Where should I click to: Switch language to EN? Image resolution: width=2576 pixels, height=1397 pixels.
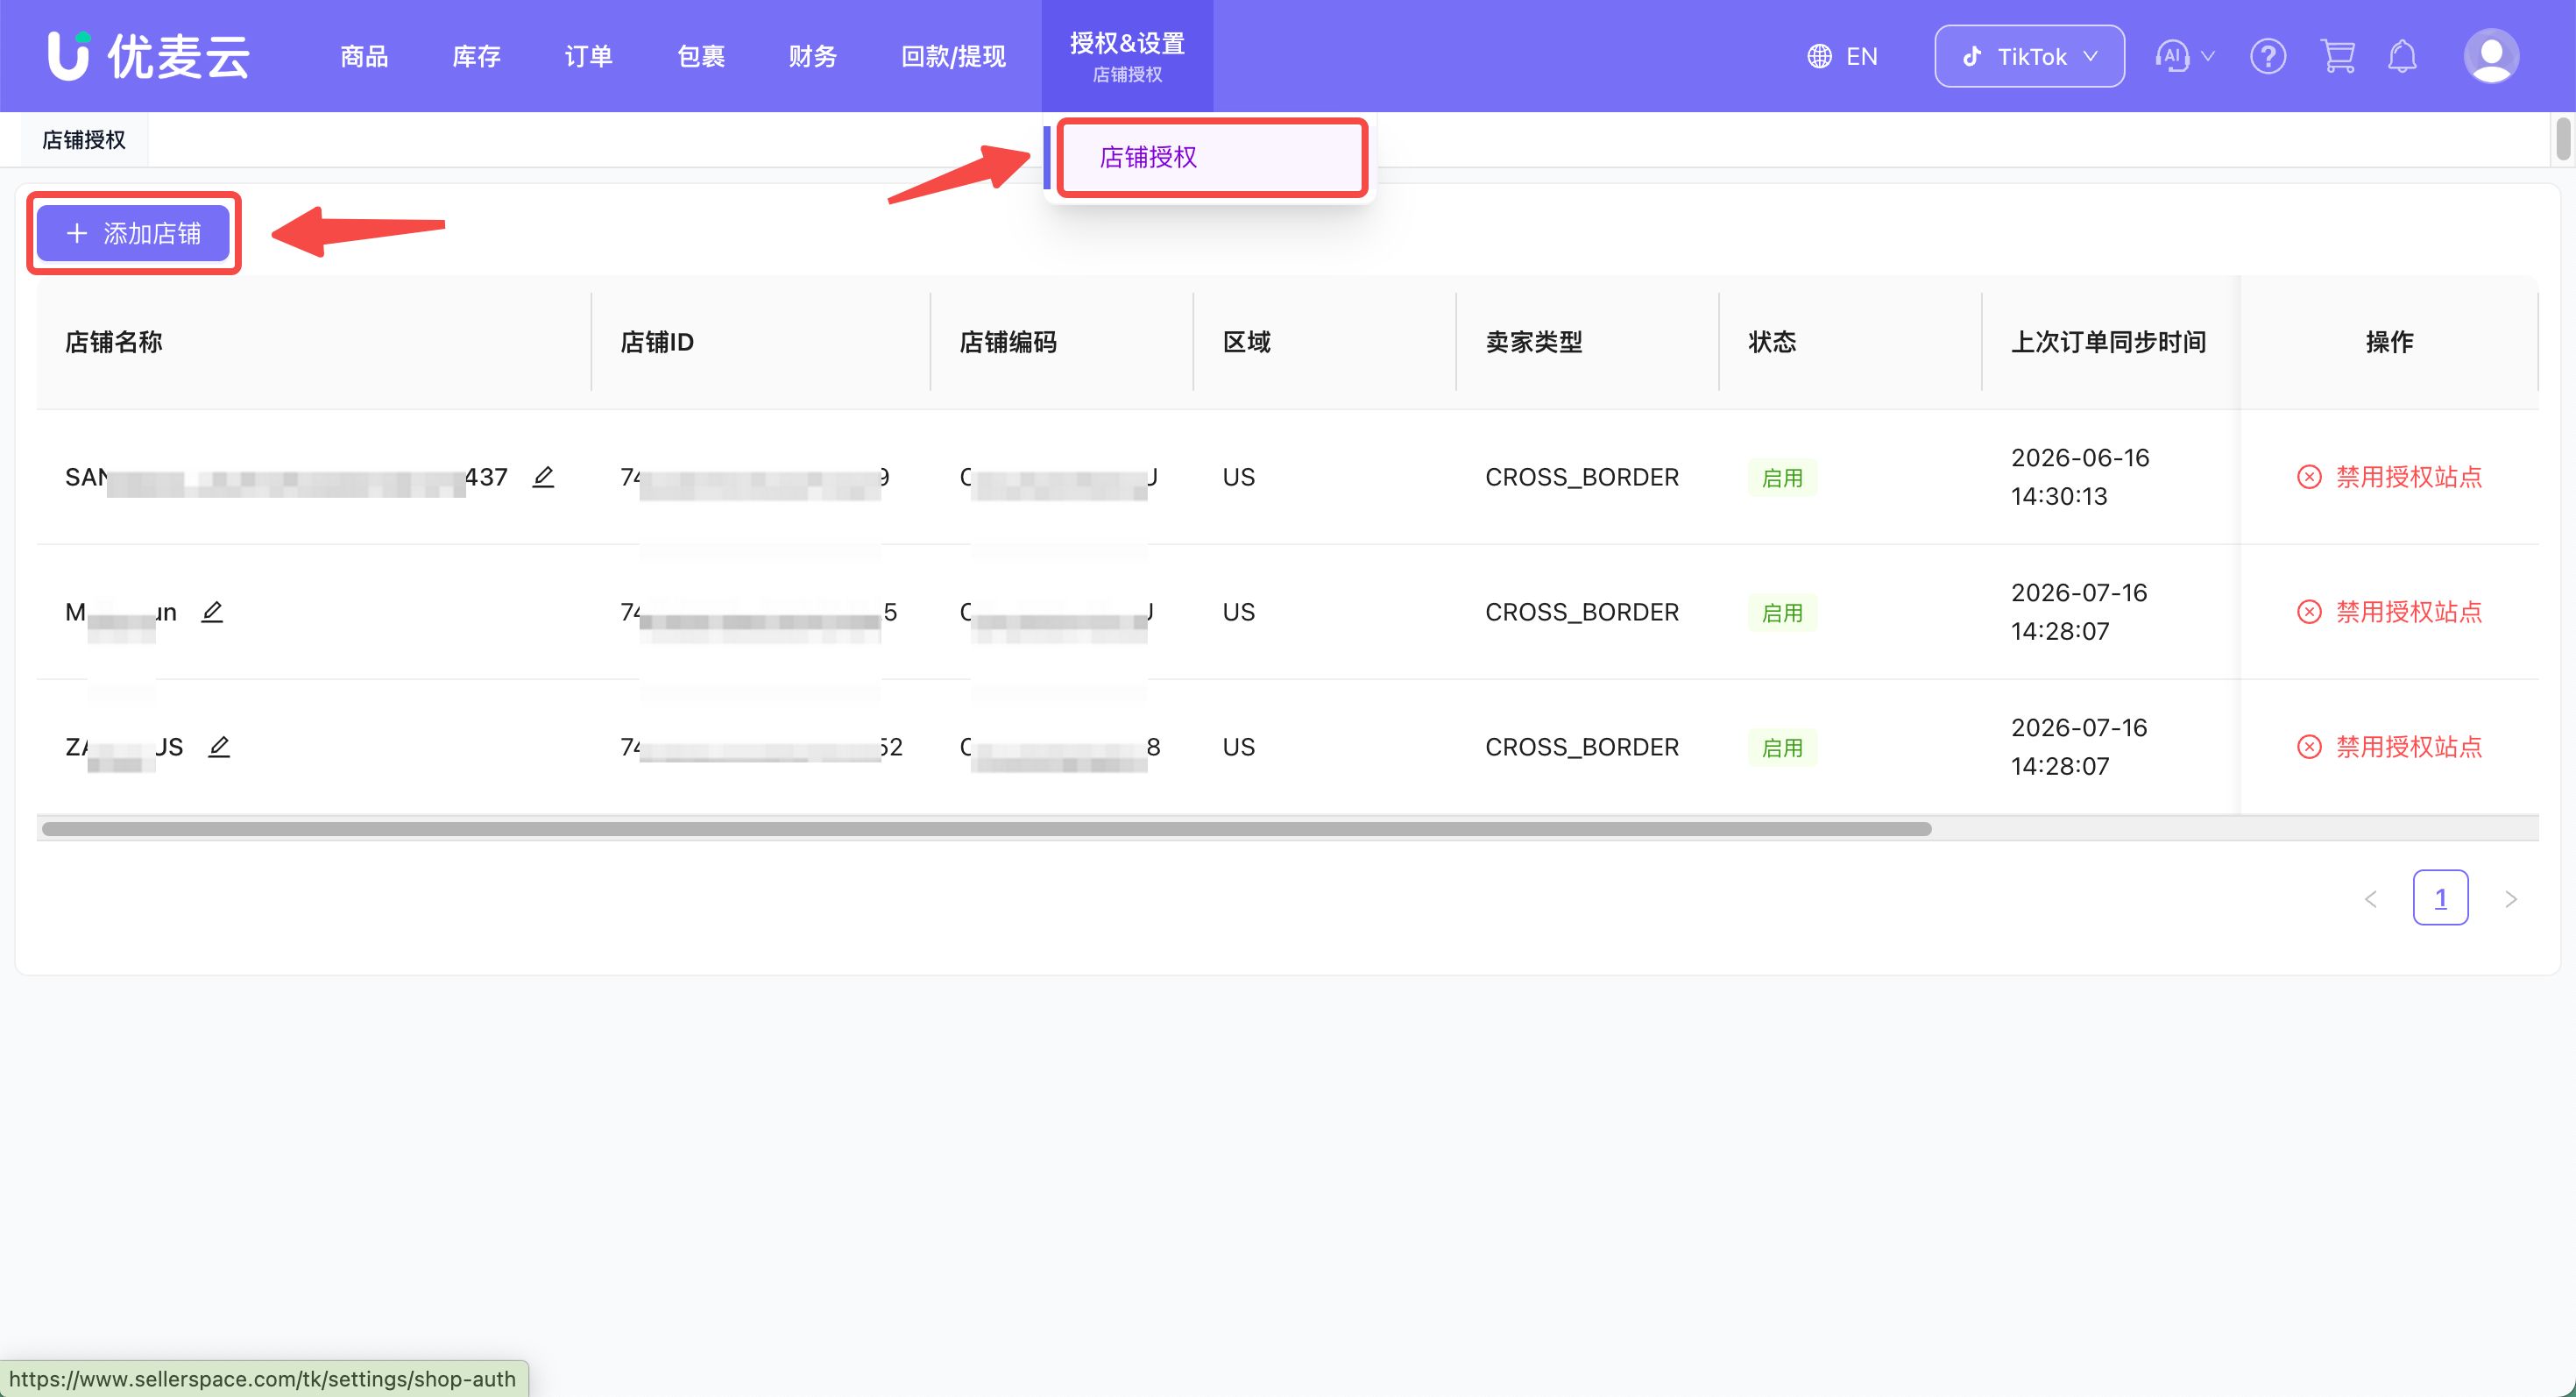tap(1862, 56)
